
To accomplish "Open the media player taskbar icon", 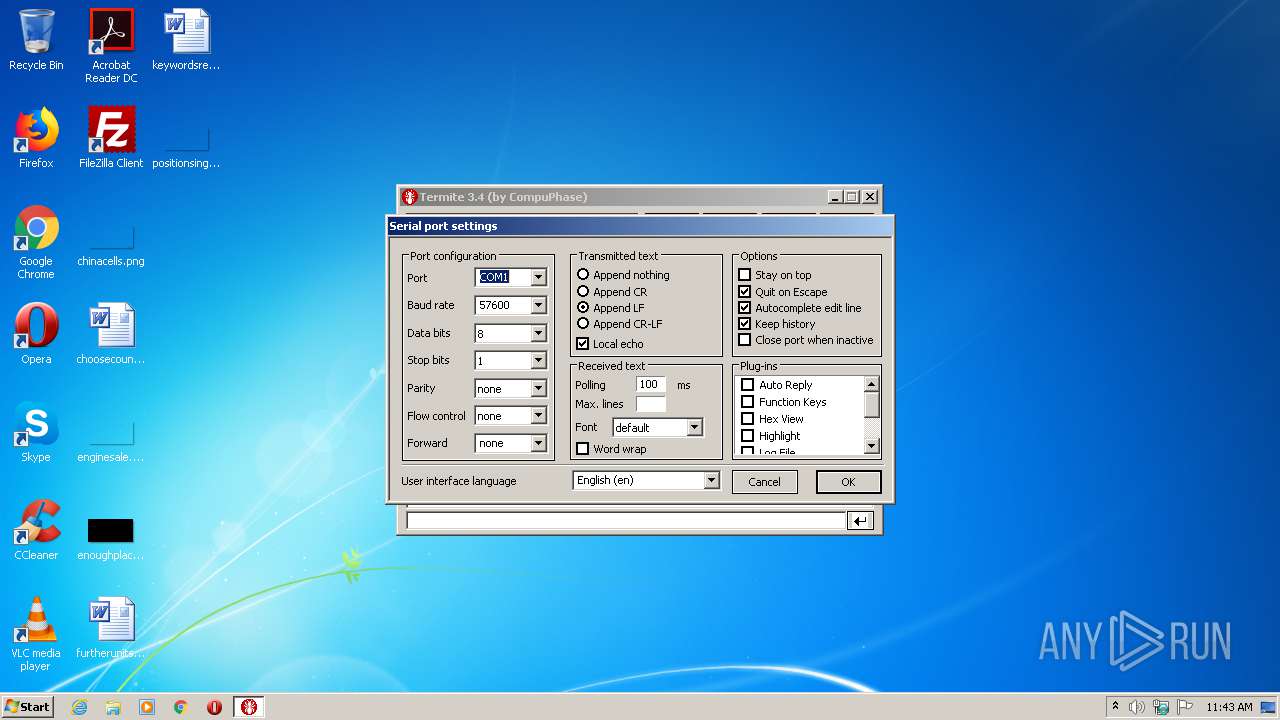I will point(147,707).
